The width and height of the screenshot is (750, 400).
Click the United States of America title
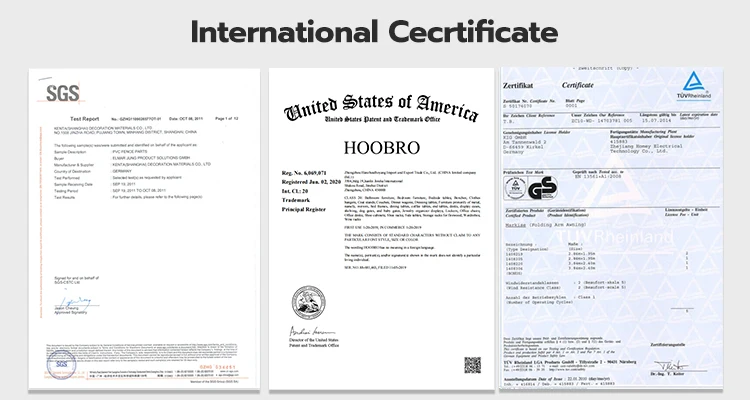381,107
